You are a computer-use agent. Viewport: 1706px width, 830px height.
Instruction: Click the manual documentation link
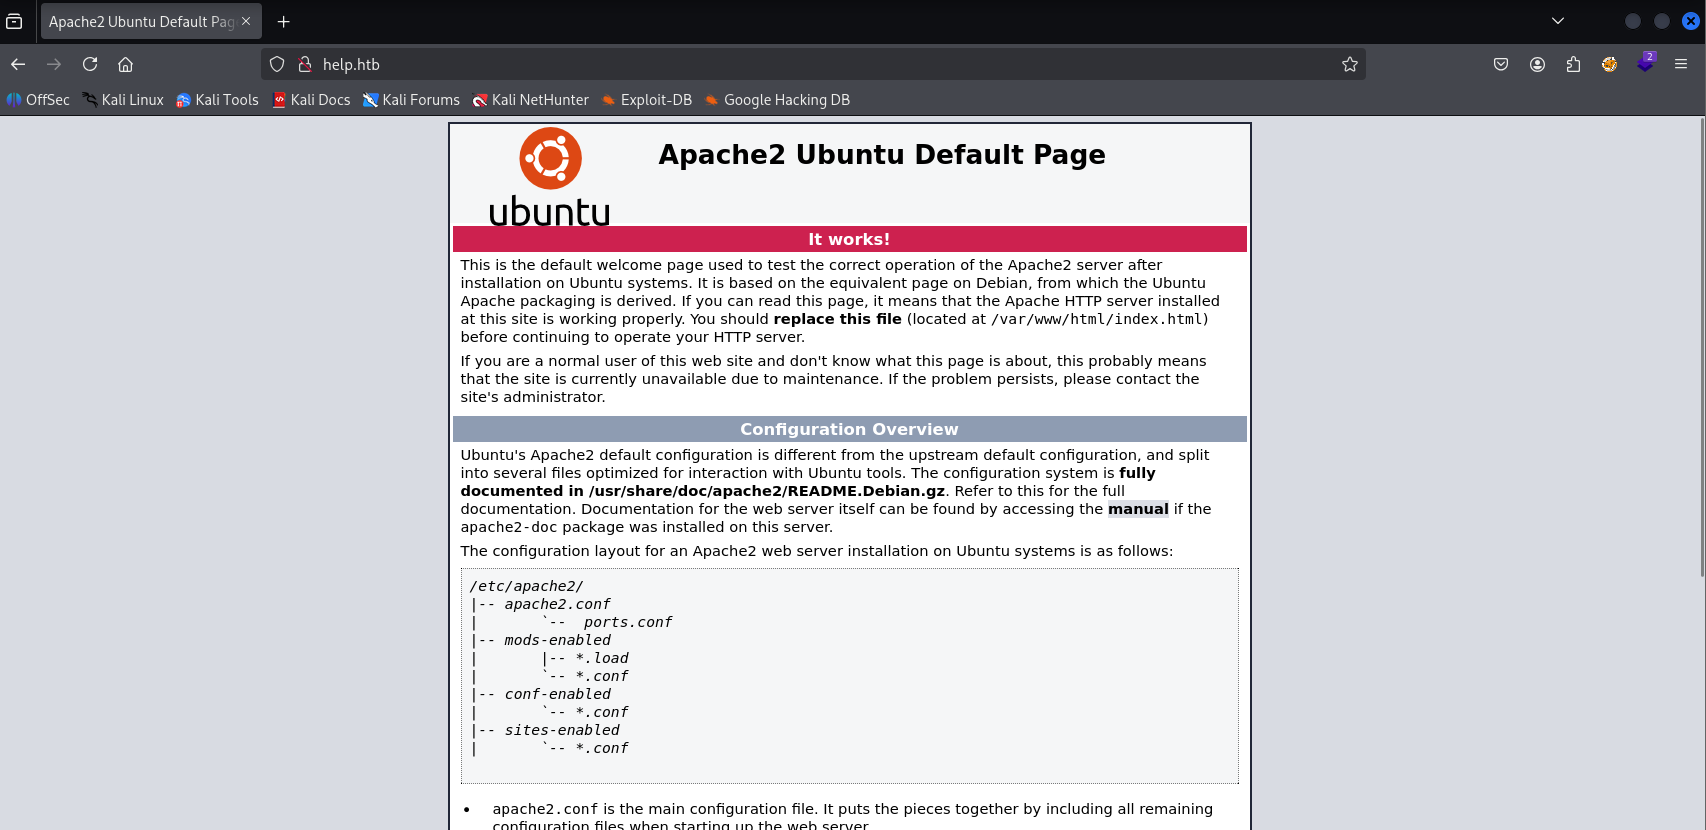click(x=1138, y=509)
